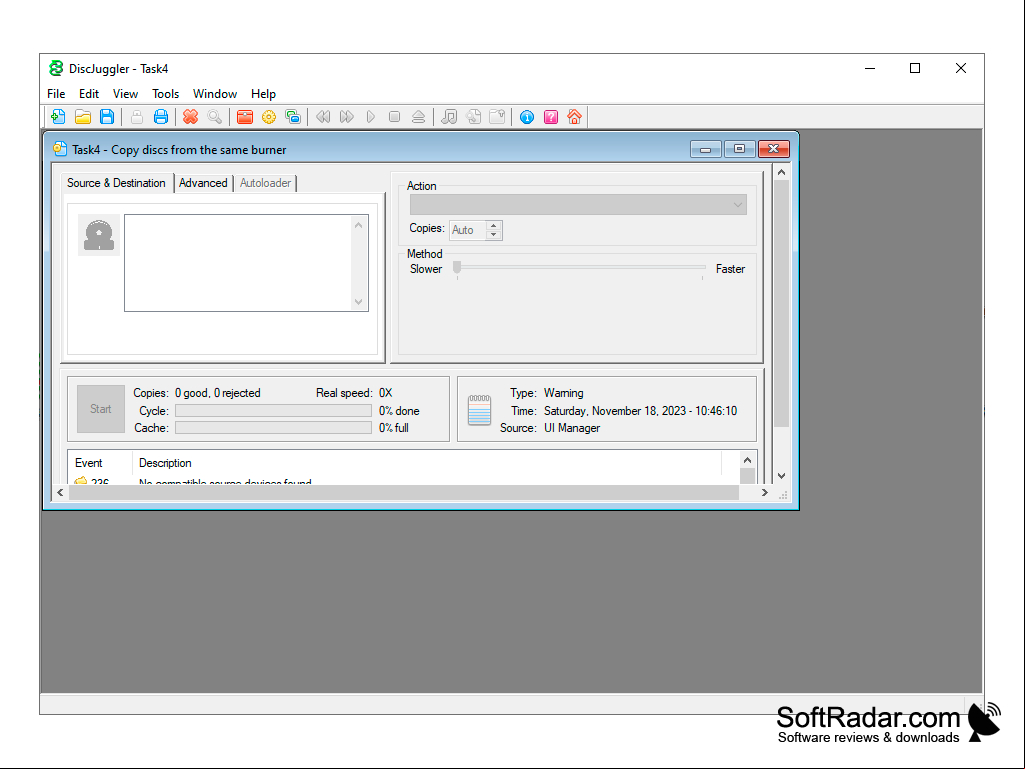1025x769 pixels.
Task: Open the Tools menu
Action: 165,94
